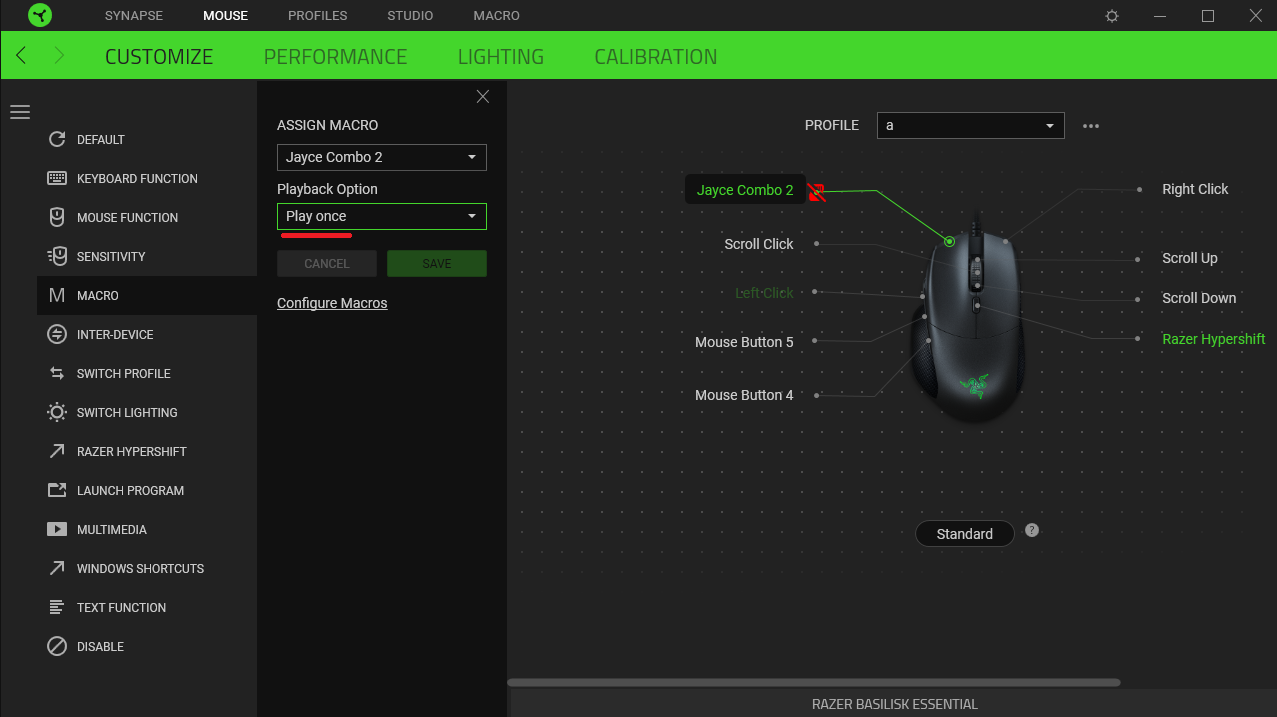Toggle the hamburger menu sidebar
The height and width of the screenshot is (717, 1277).
(20, 112)
